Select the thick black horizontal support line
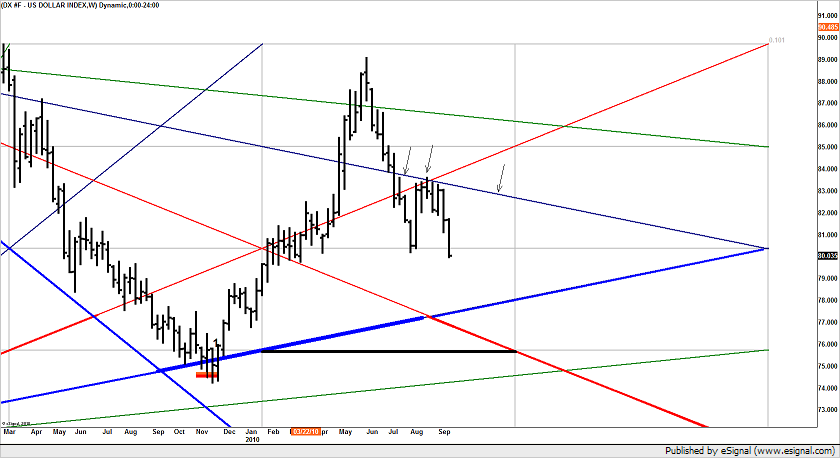The image size is (840, 458). coord(400,351)
